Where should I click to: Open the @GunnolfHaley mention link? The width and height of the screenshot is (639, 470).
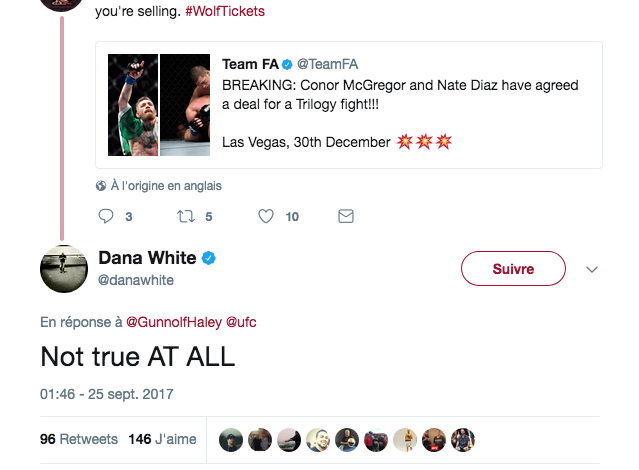pos(174,322)
